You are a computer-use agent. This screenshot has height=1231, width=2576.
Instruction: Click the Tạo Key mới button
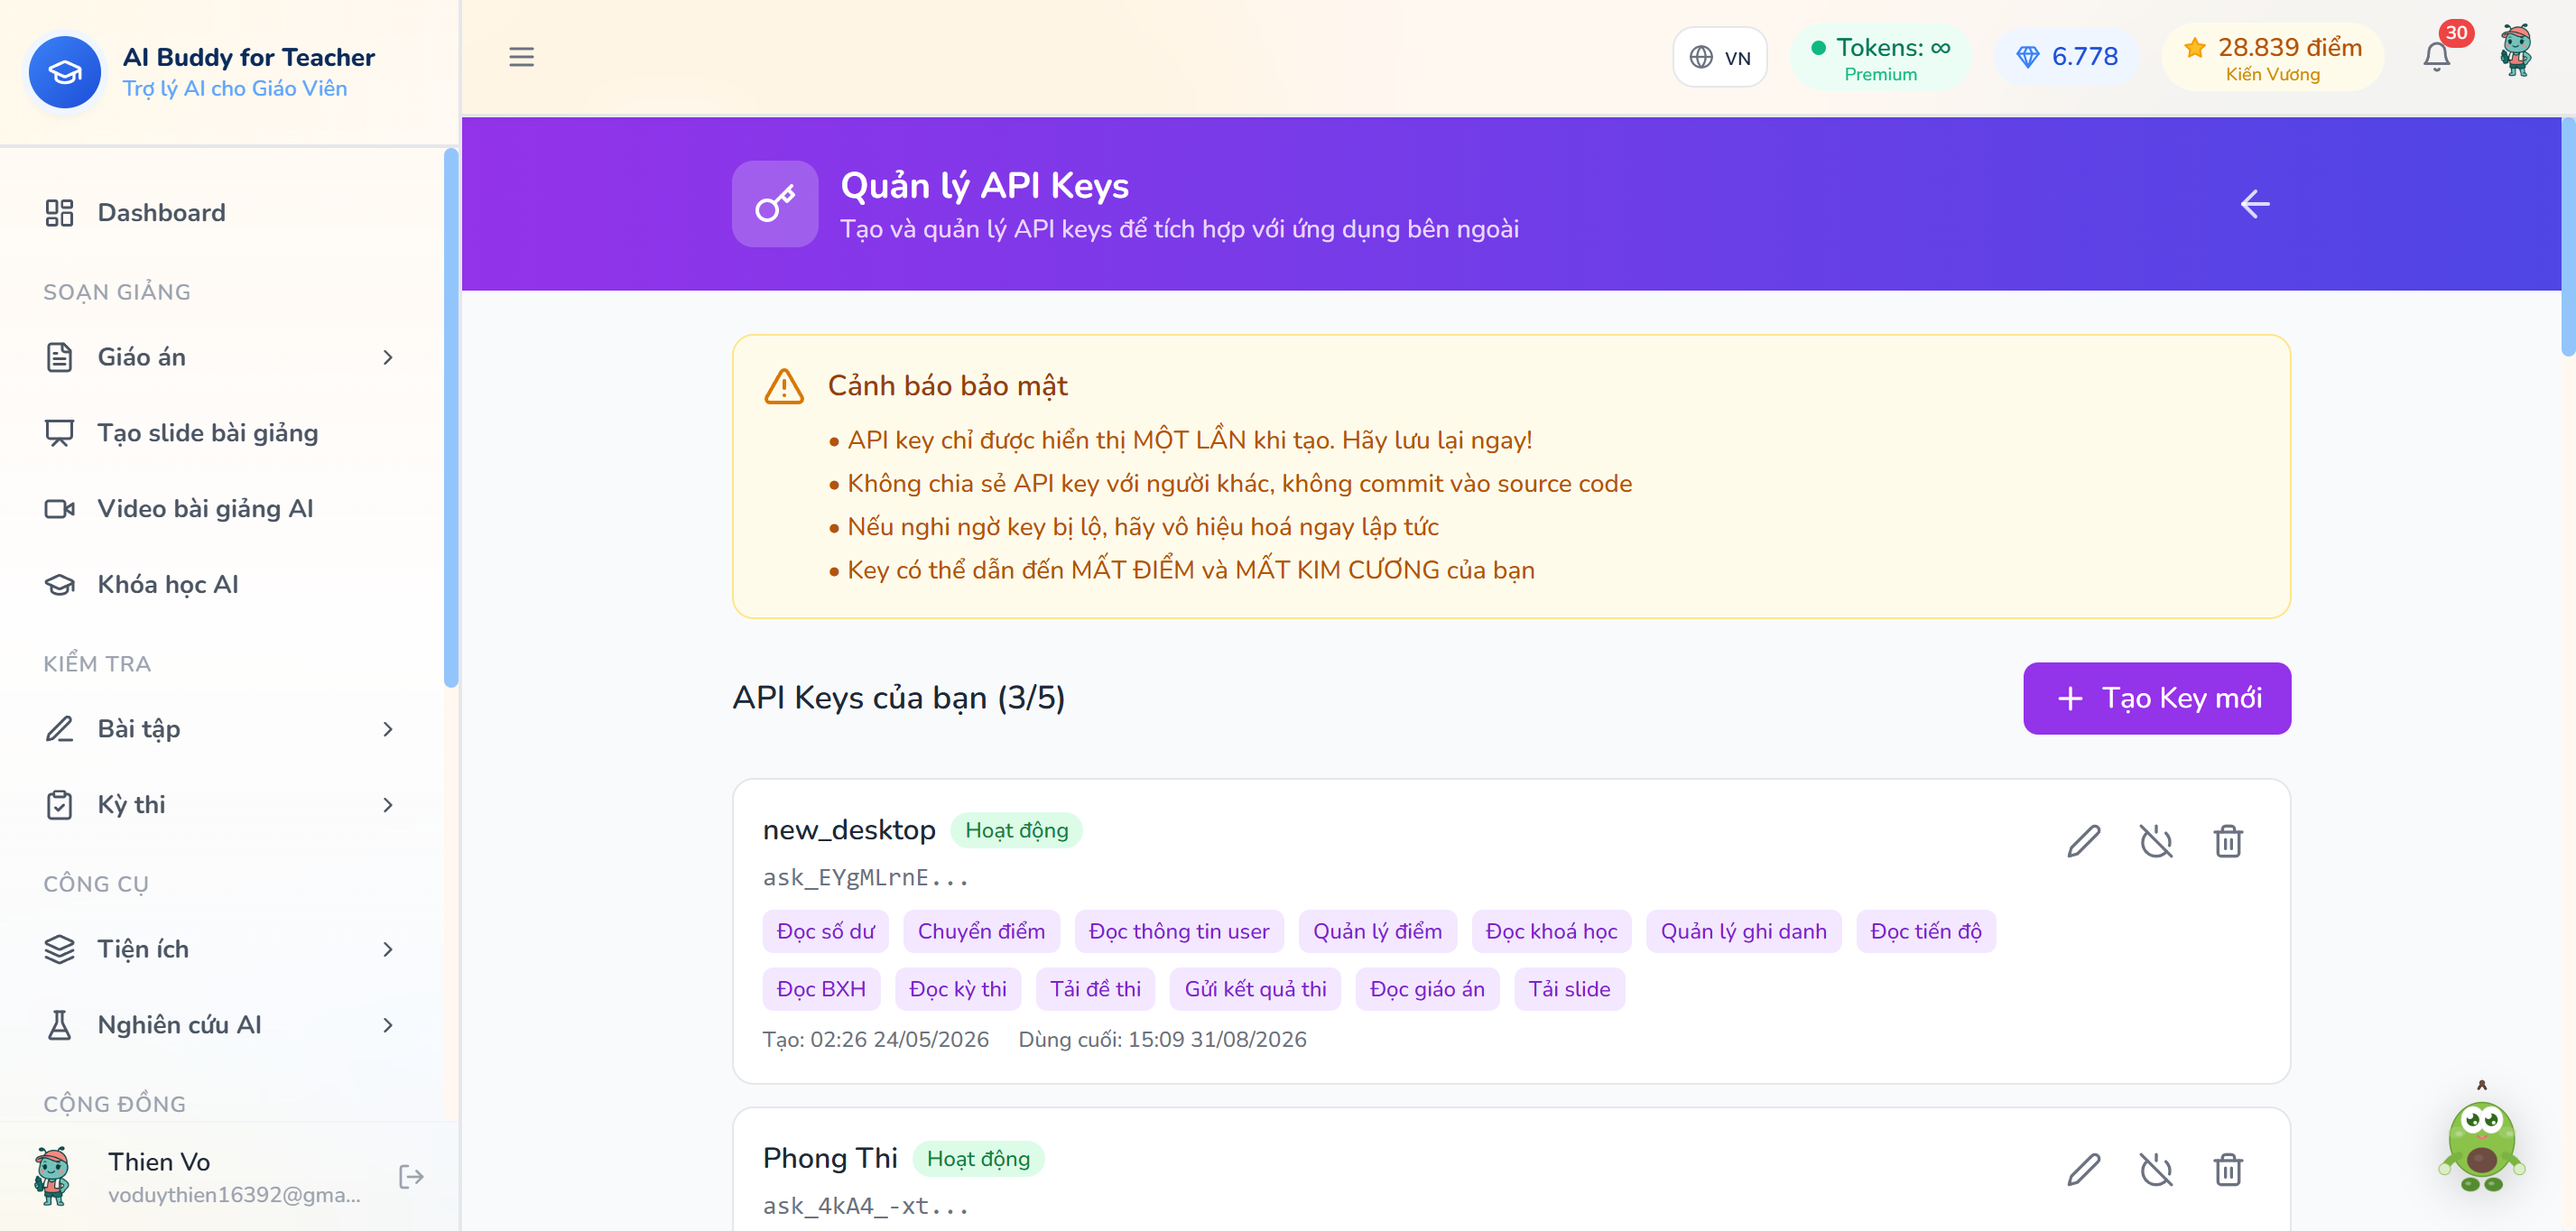(2157, 698)
